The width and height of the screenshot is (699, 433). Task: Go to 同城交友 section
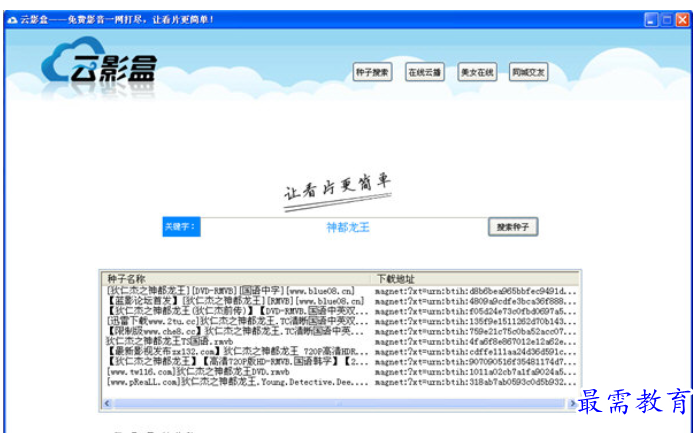tap(528, 72)
